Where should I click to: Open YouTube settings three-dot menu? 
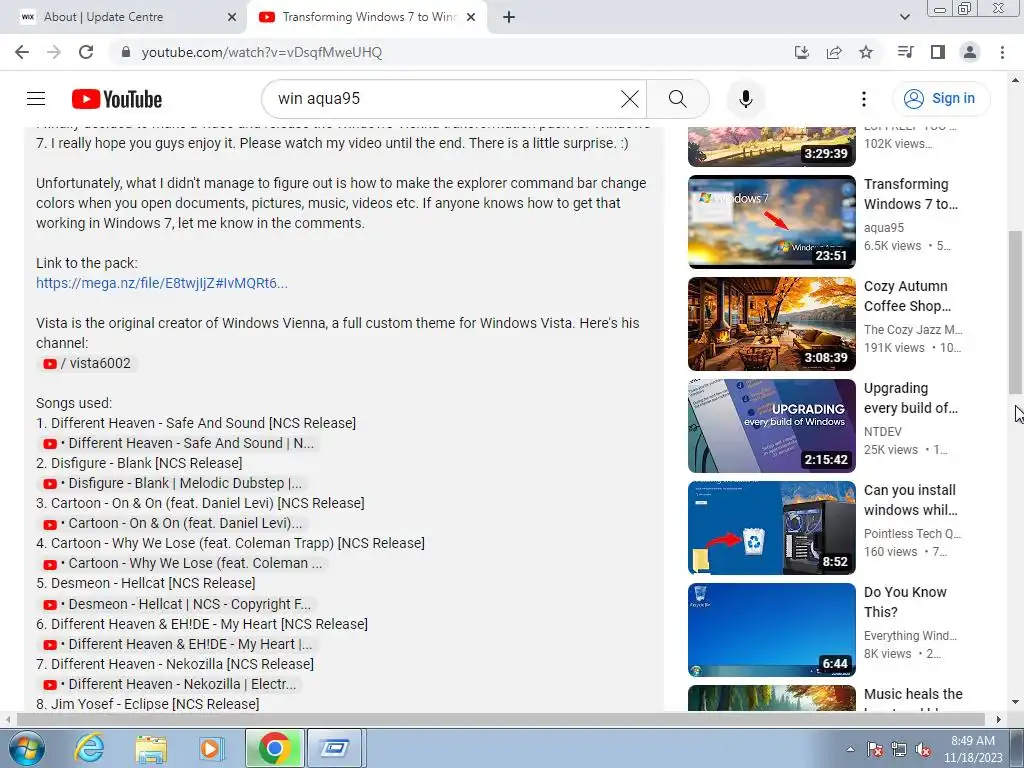(x=864, y=99)
